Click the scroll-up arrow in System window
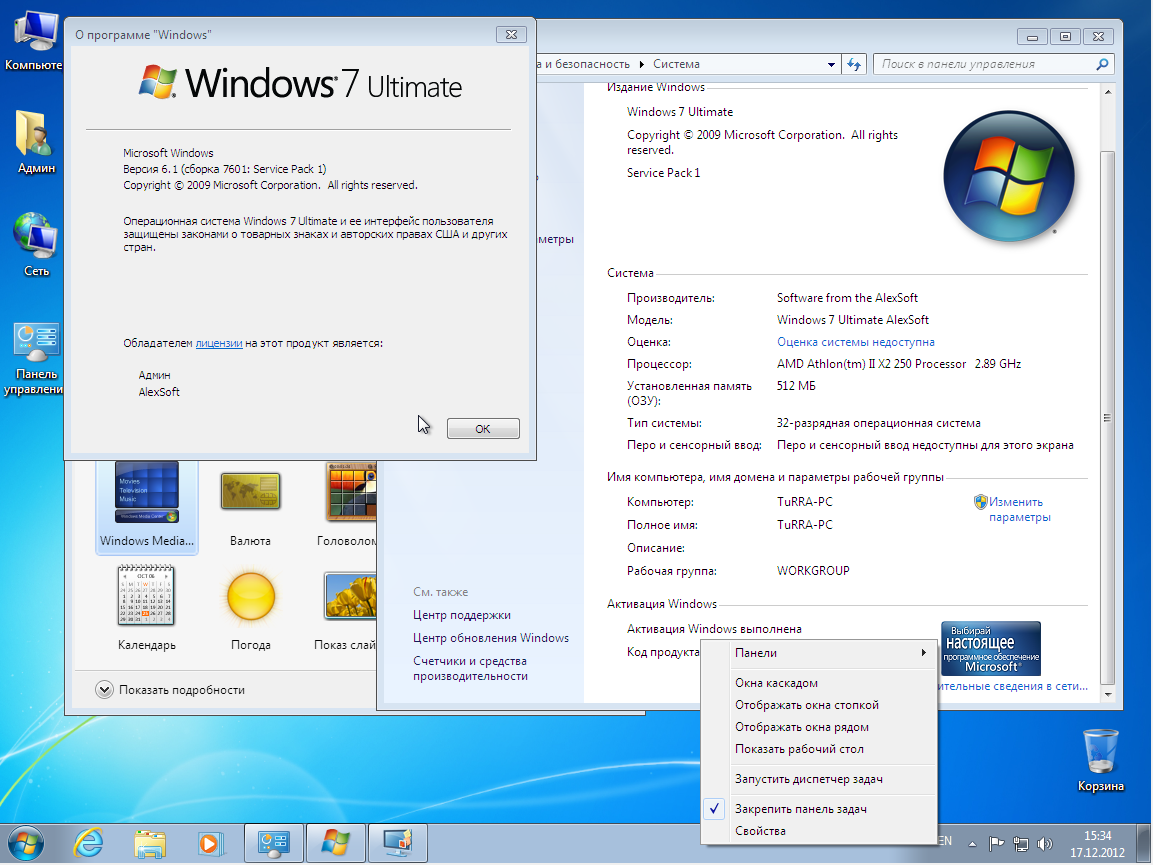 pos(1107,92)
